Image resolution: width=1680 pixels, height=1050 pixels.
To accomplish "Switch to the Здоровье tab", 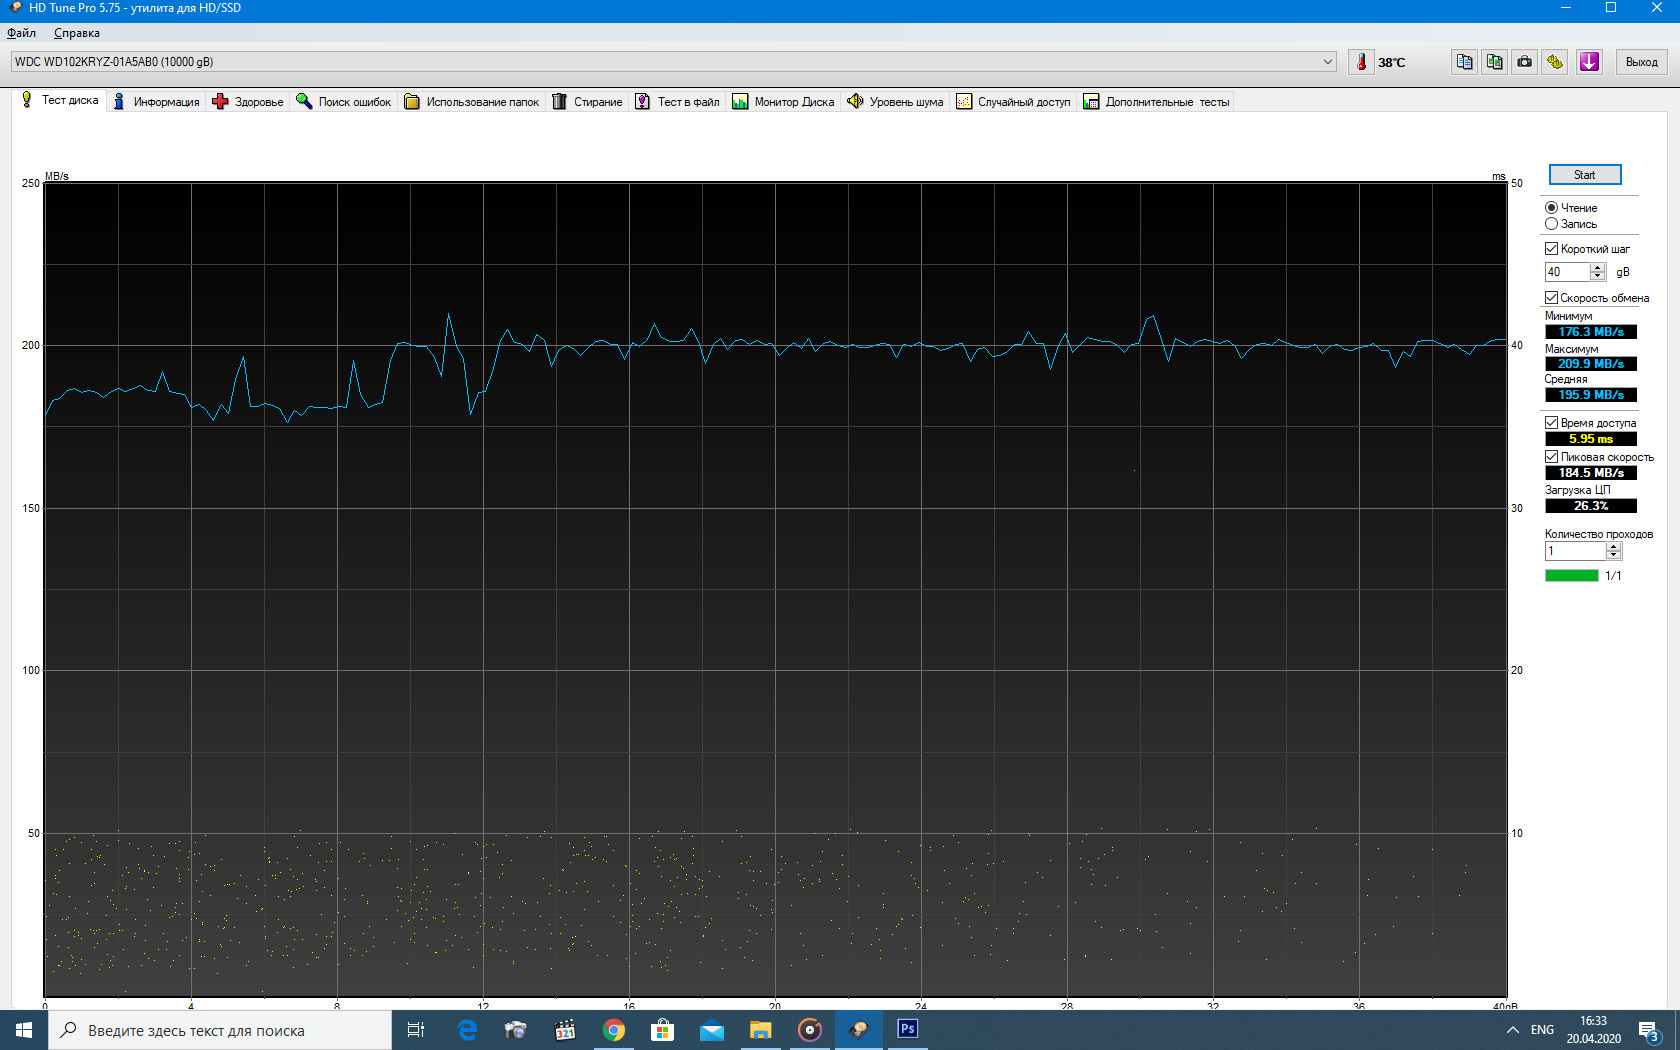I will tap(248, 102).
